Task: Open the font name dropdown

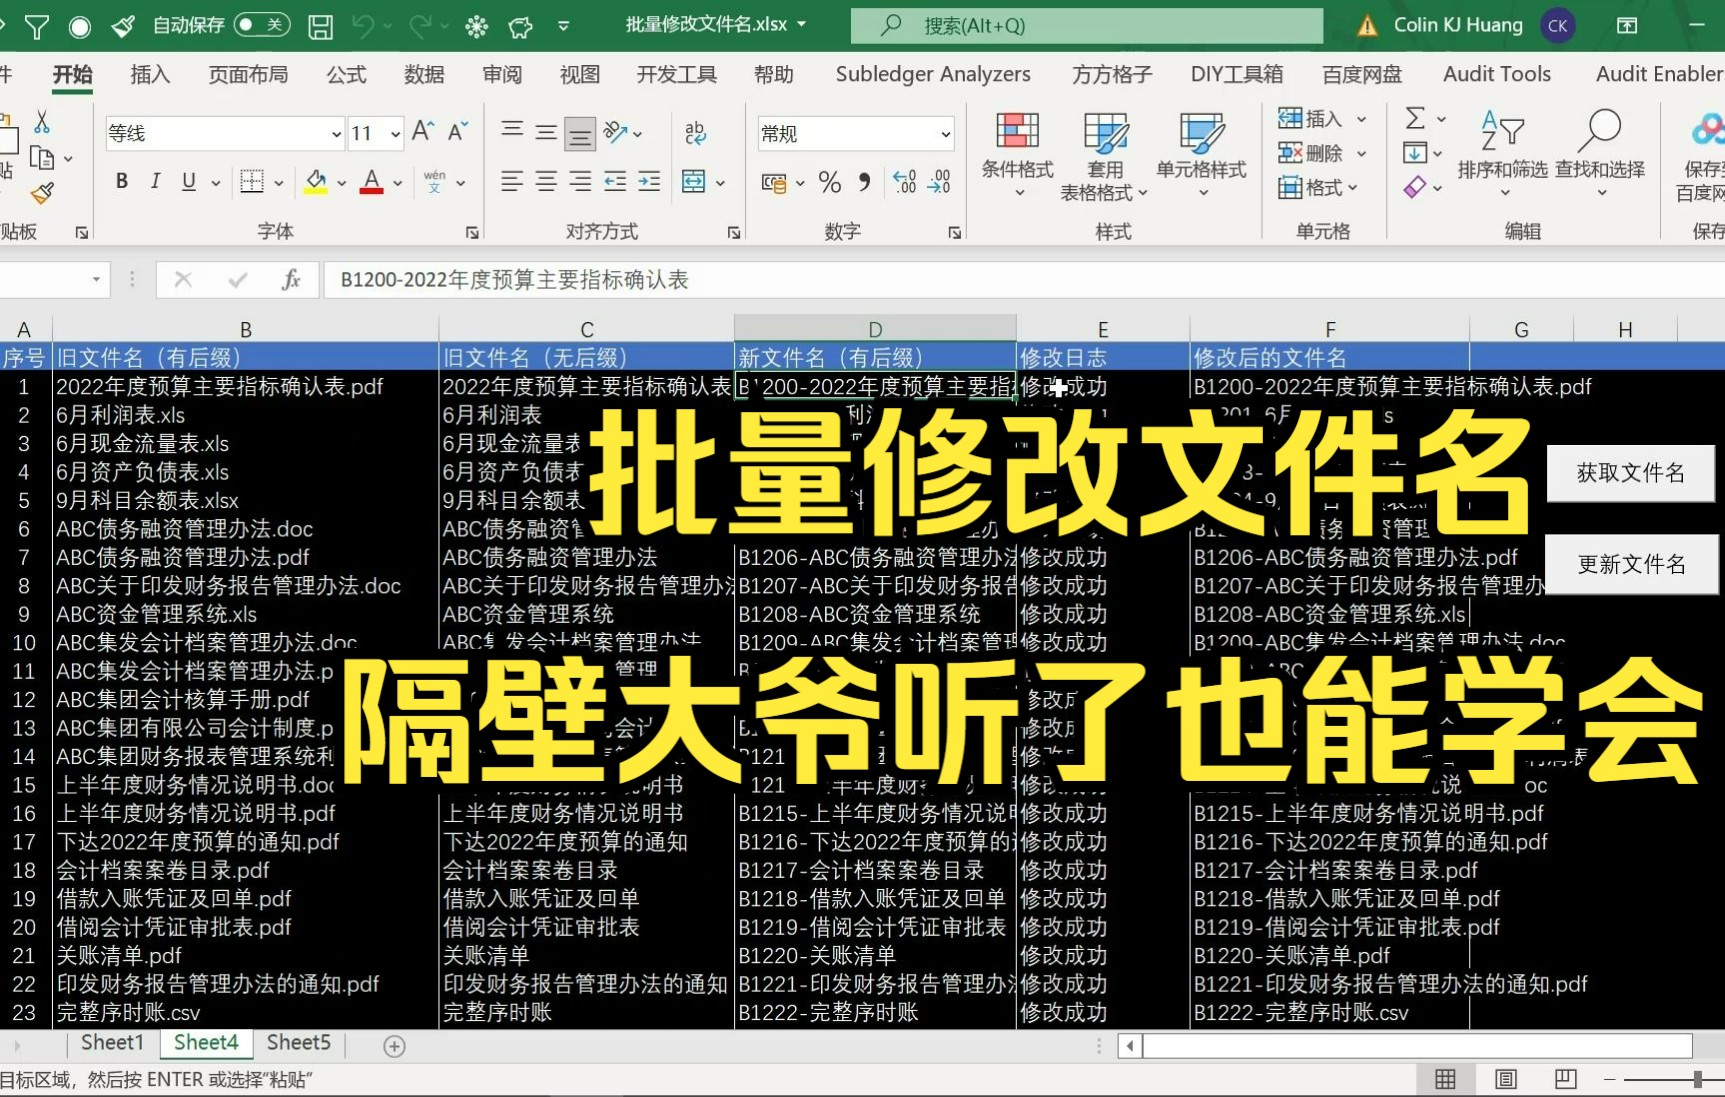Action: coord(336,133)
